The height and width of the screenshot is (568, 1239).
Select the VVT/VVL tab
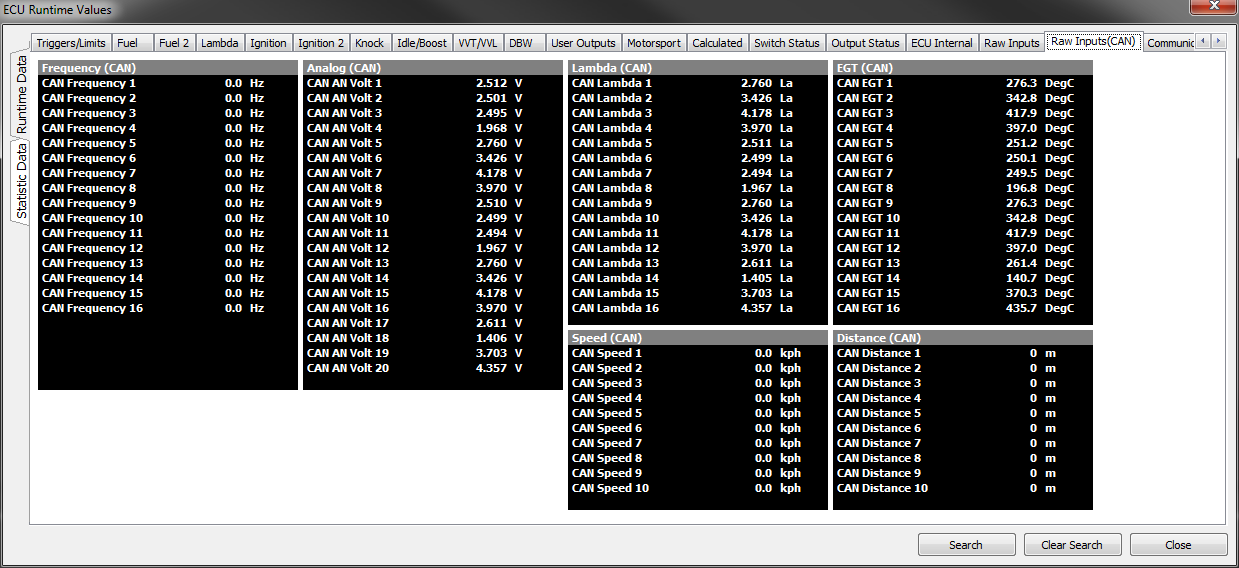coord(477,43)
